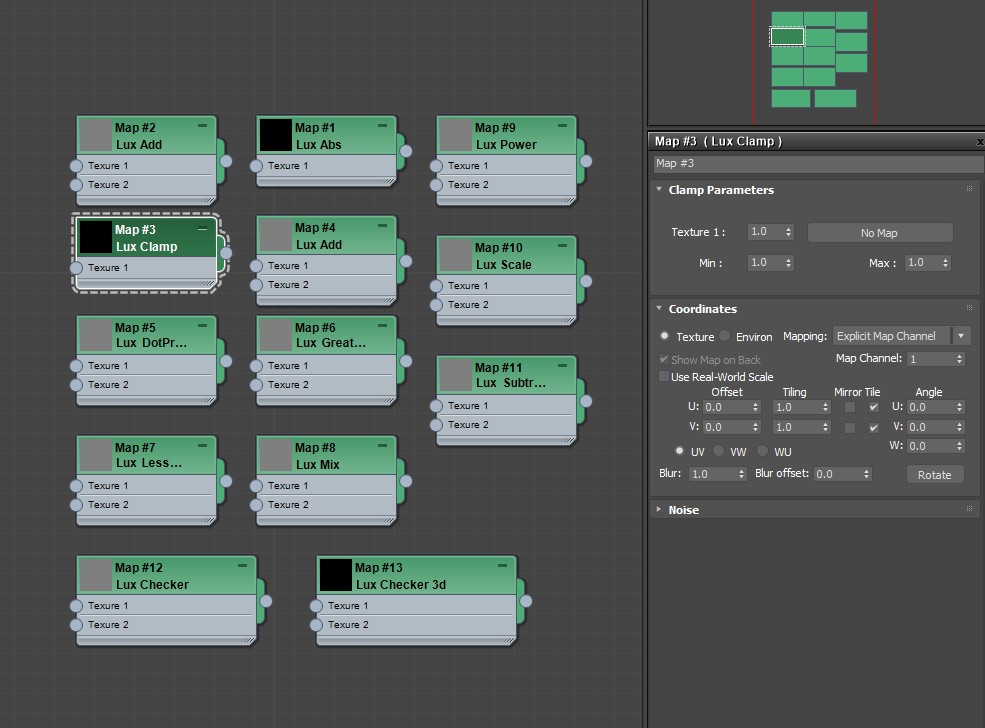Click the Max value spinner arrows
Viewport: 985px width, 728px height.
pos(944,263)
